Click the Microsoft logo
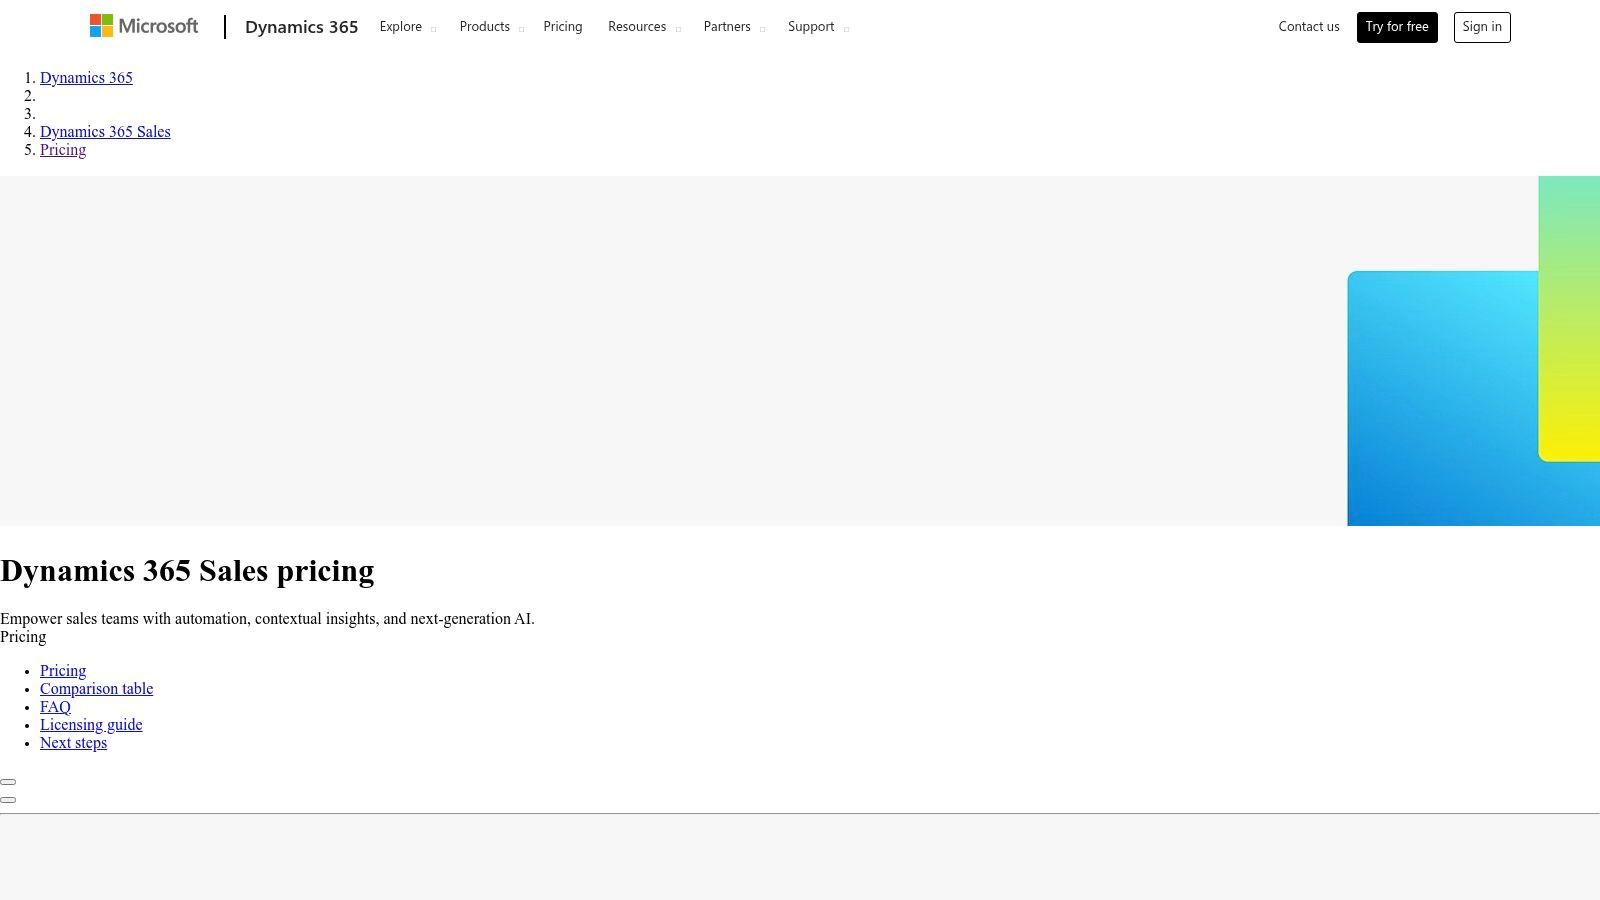This screenshot has width=1600, height=900. [144, 26]
